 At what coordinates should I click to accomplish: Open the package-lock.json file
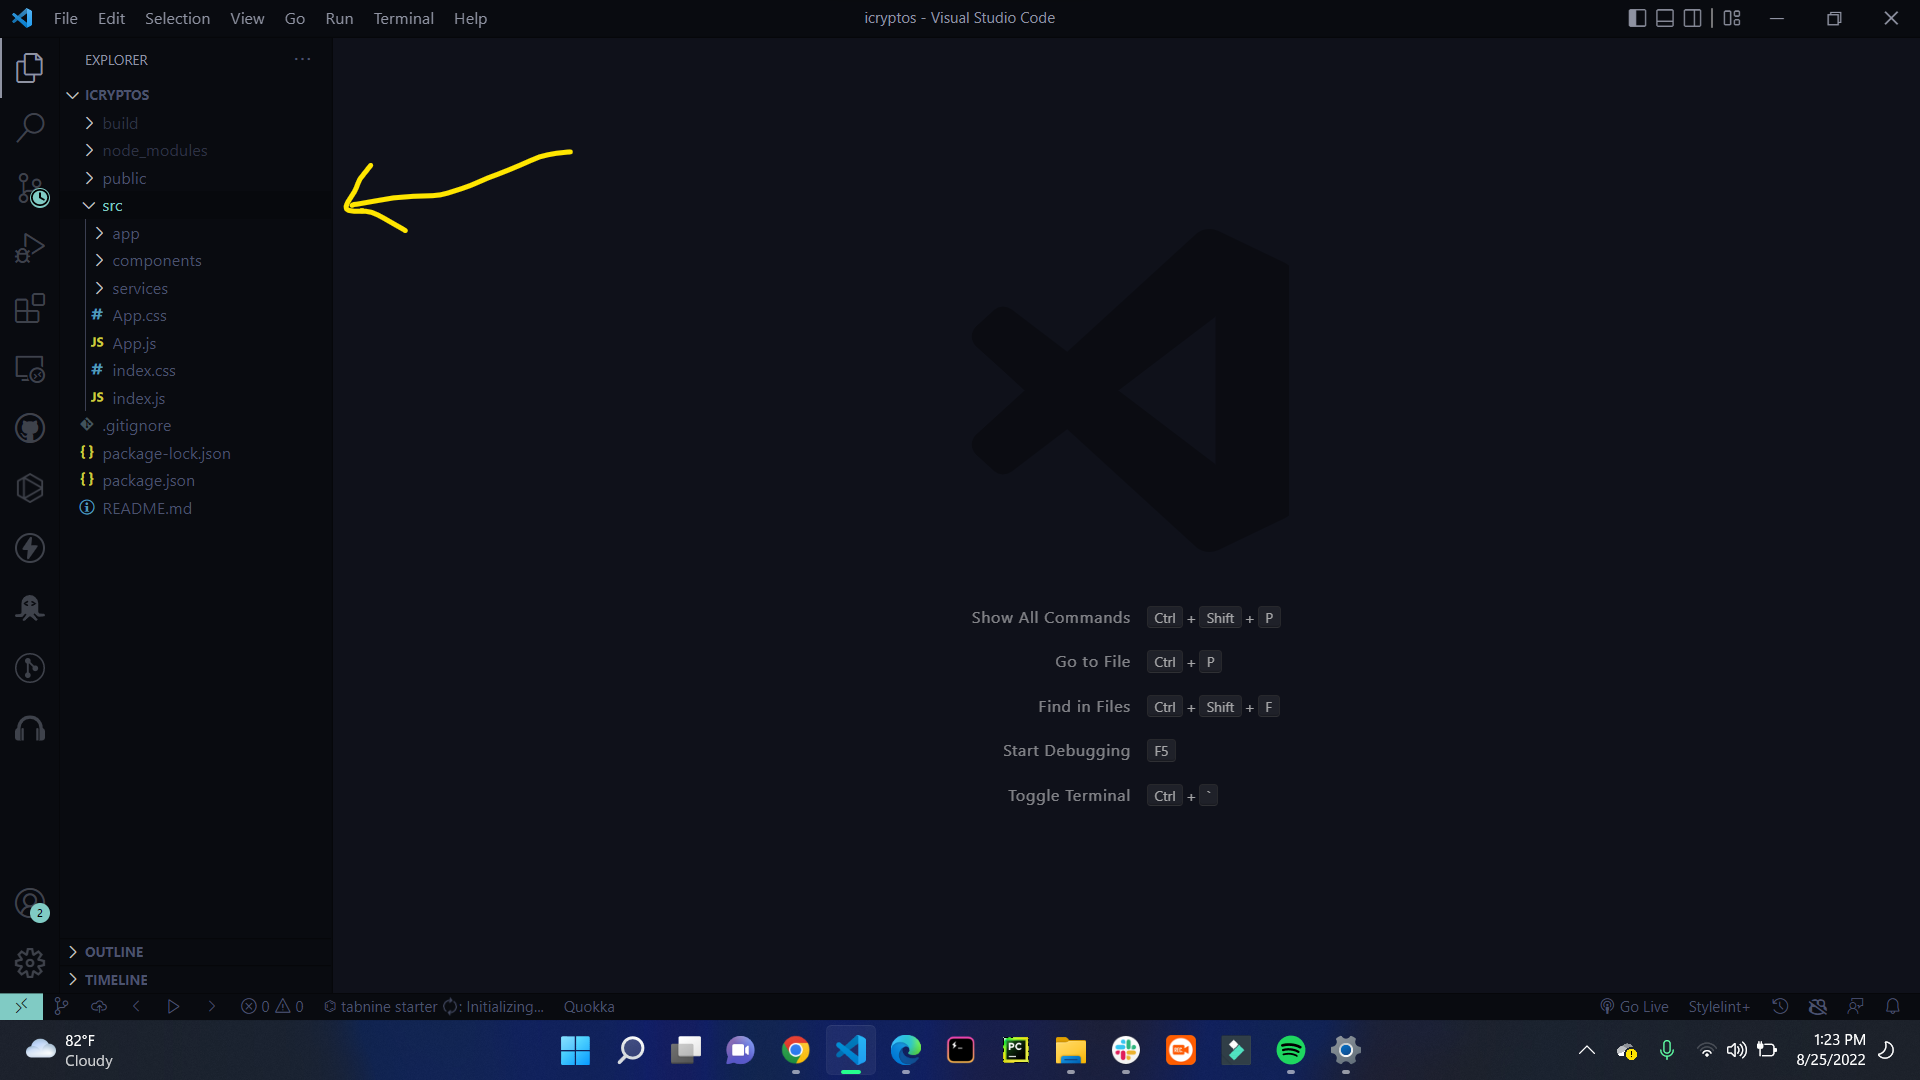pyautogui.click(x=166, y=453)
